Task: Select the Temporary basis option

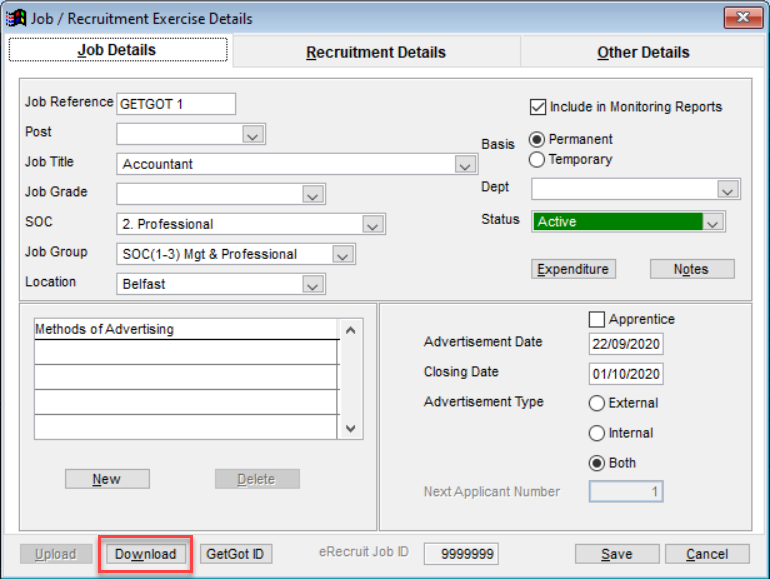Action: (x=537, y=160)
